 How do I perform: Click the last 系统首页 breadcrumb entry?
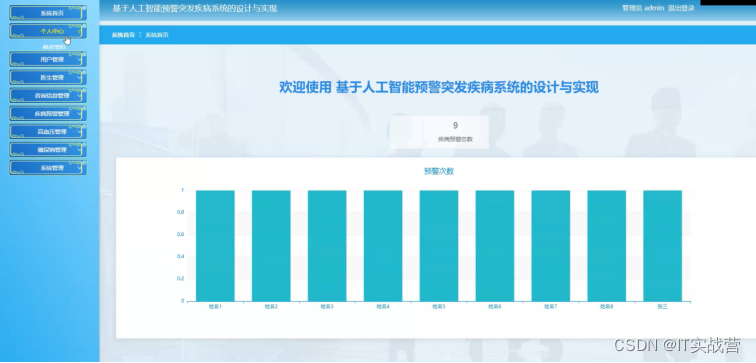[x=157, y=35]
